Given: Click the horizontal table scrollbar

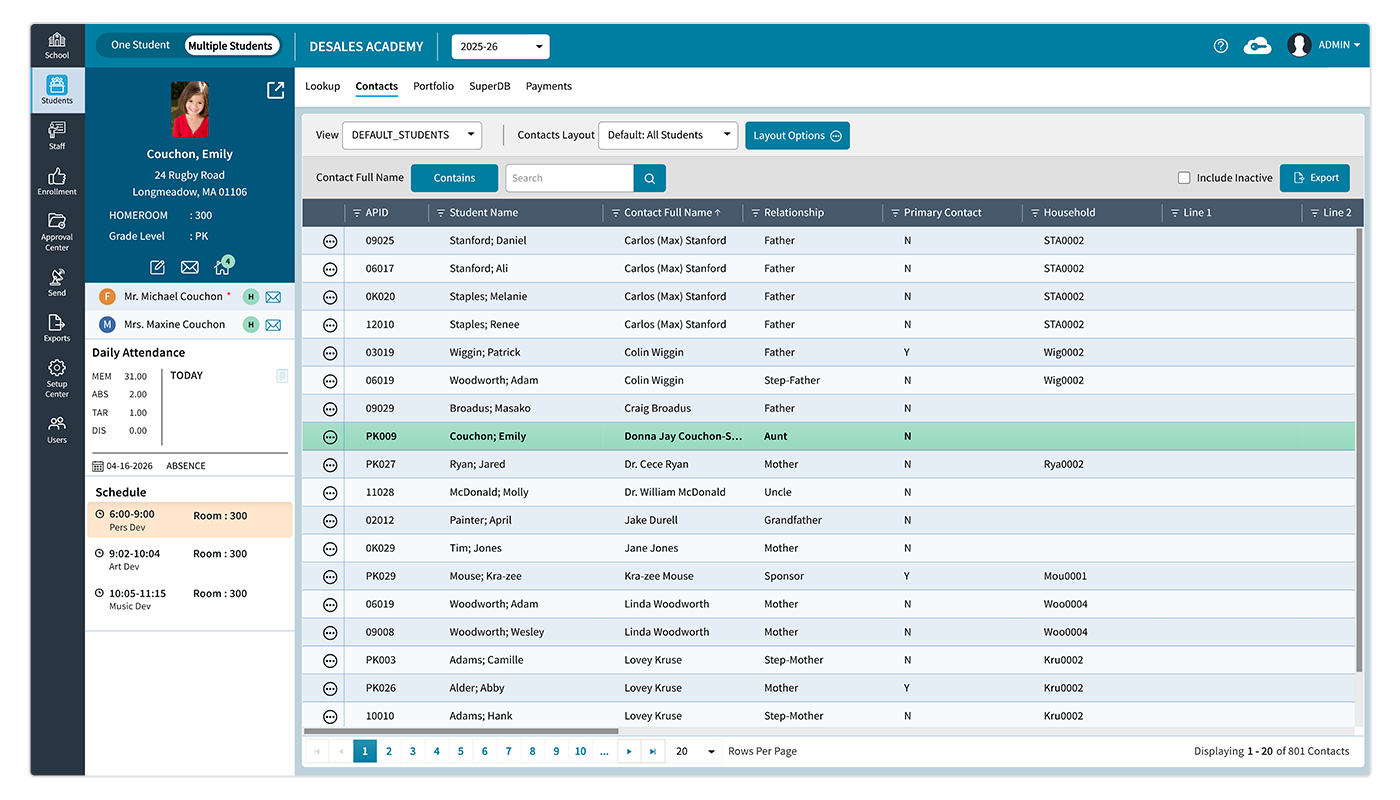Looking at the screenshot, I should (461, 732).
